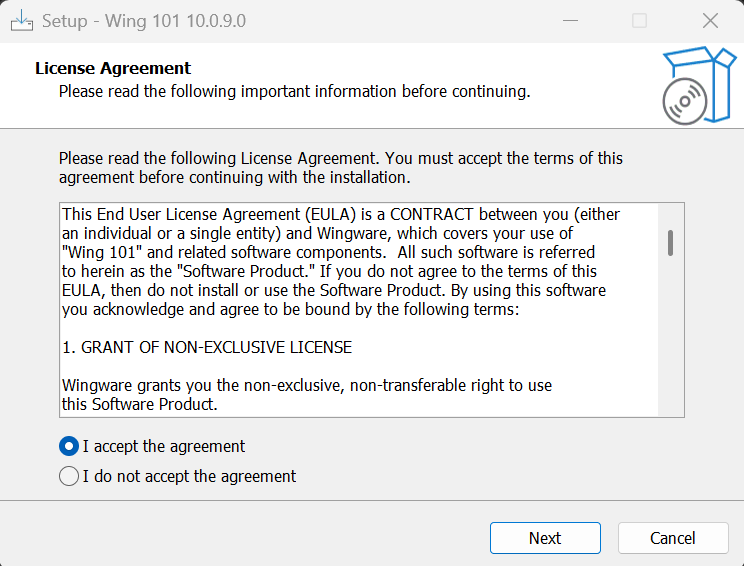Viewport: 744px width, 566px height.
Task: Click the disabled maximize button
Action: (x=640, y=21)
